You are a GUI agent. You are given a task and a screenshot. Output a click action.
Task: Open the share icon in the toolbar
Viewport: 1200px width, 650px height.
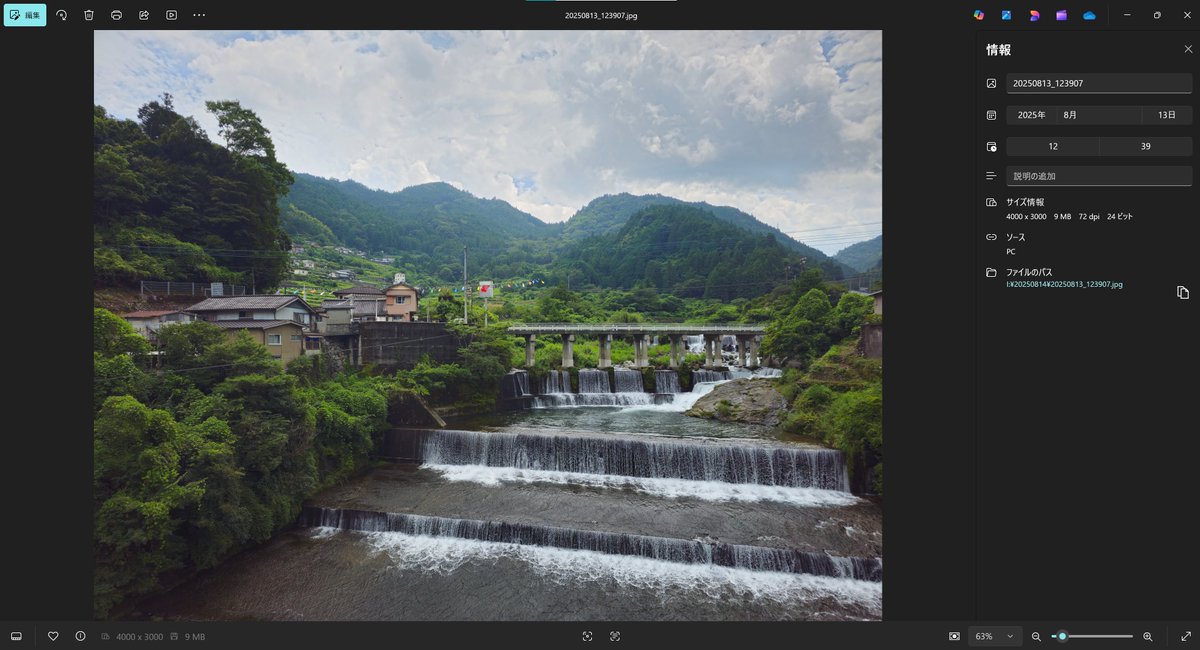click(144, 15)
